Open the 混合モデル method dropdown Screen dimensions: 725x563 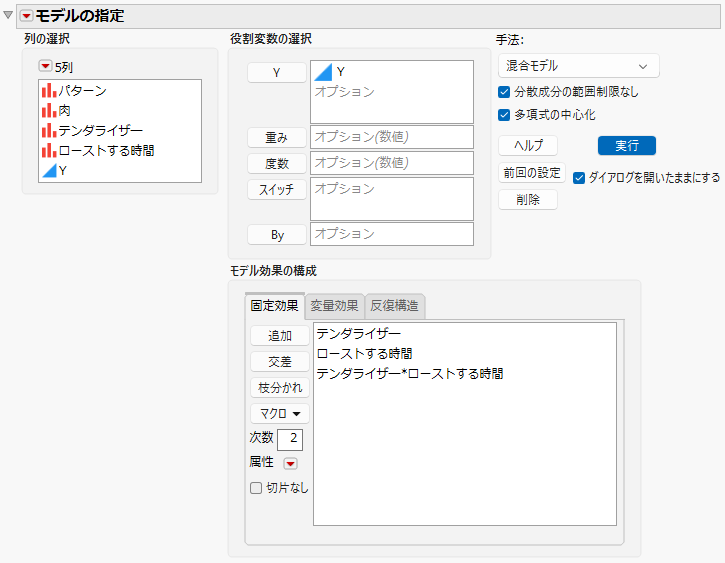(x=578, y=66)
